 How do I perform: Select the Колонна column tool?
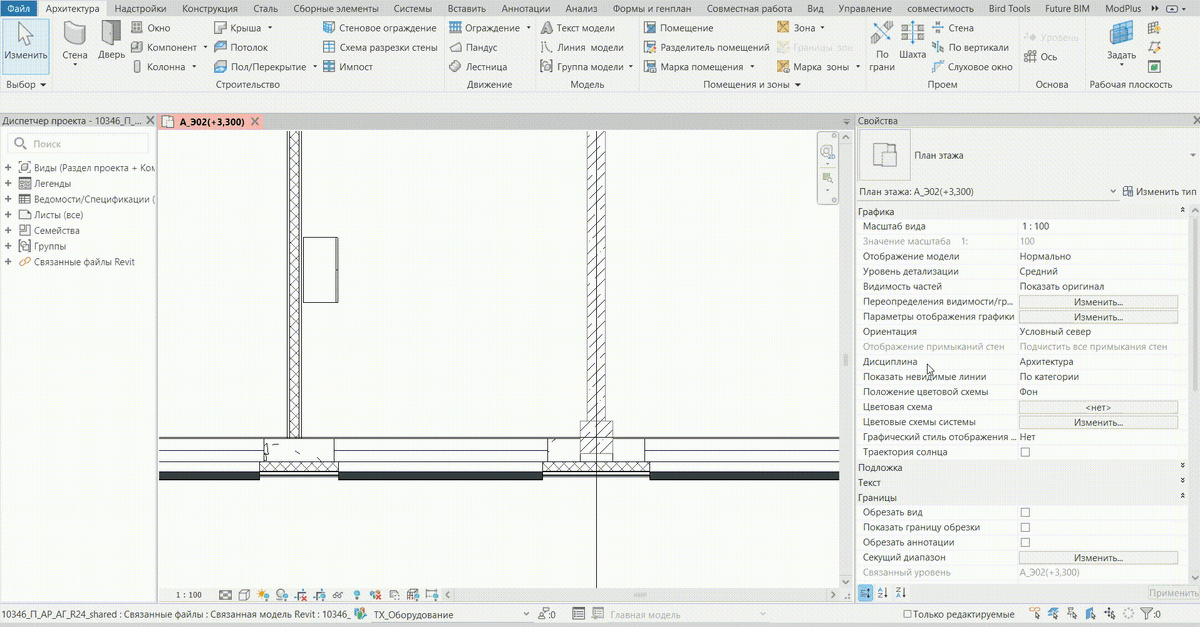pyautogui.click(x=159, y=67)
